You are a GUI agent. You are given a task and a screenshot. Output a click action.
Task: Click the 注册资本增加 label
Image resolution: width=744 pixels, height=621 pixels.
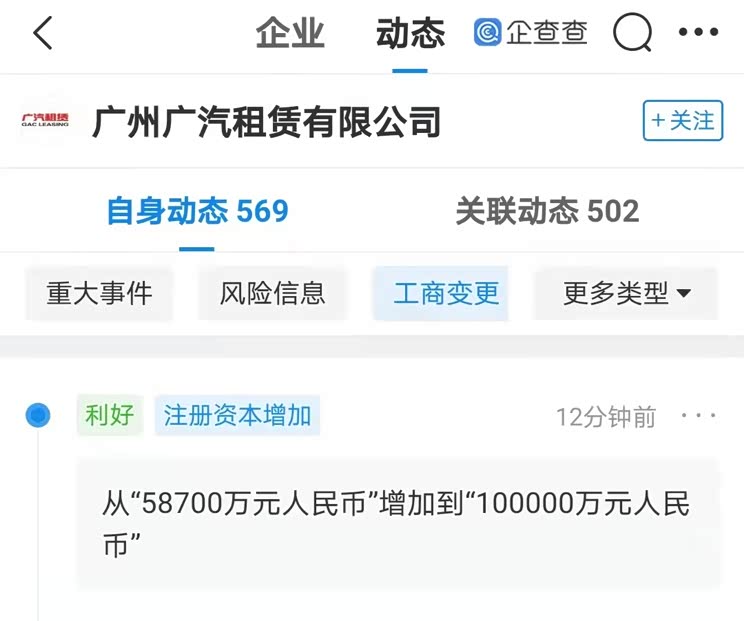[x=237, y=415]
